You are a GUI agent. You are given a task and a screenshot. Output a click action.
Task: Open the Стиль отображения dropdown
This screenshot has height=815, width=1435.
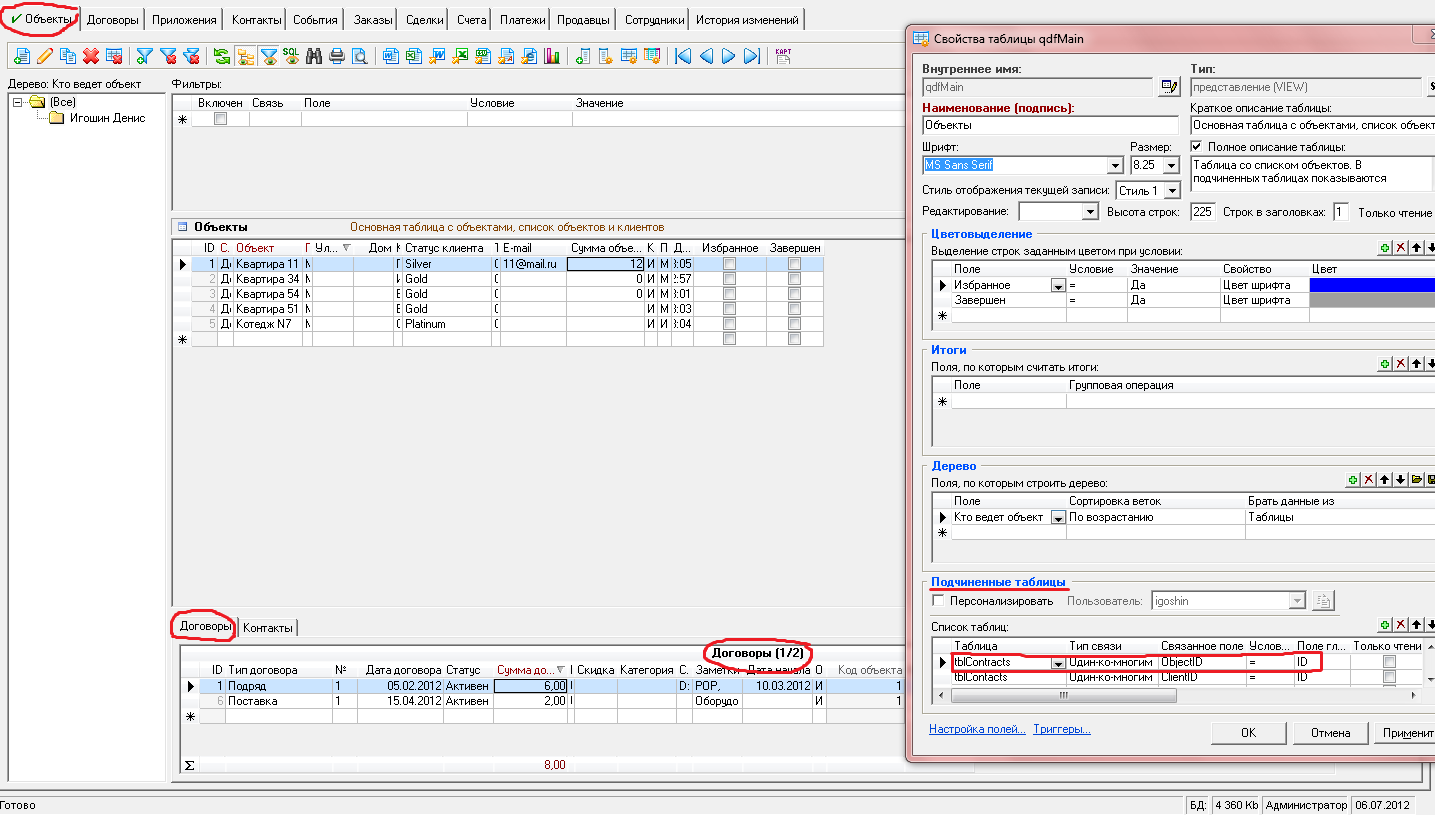pyautogui.click(x=1173, y=190)
